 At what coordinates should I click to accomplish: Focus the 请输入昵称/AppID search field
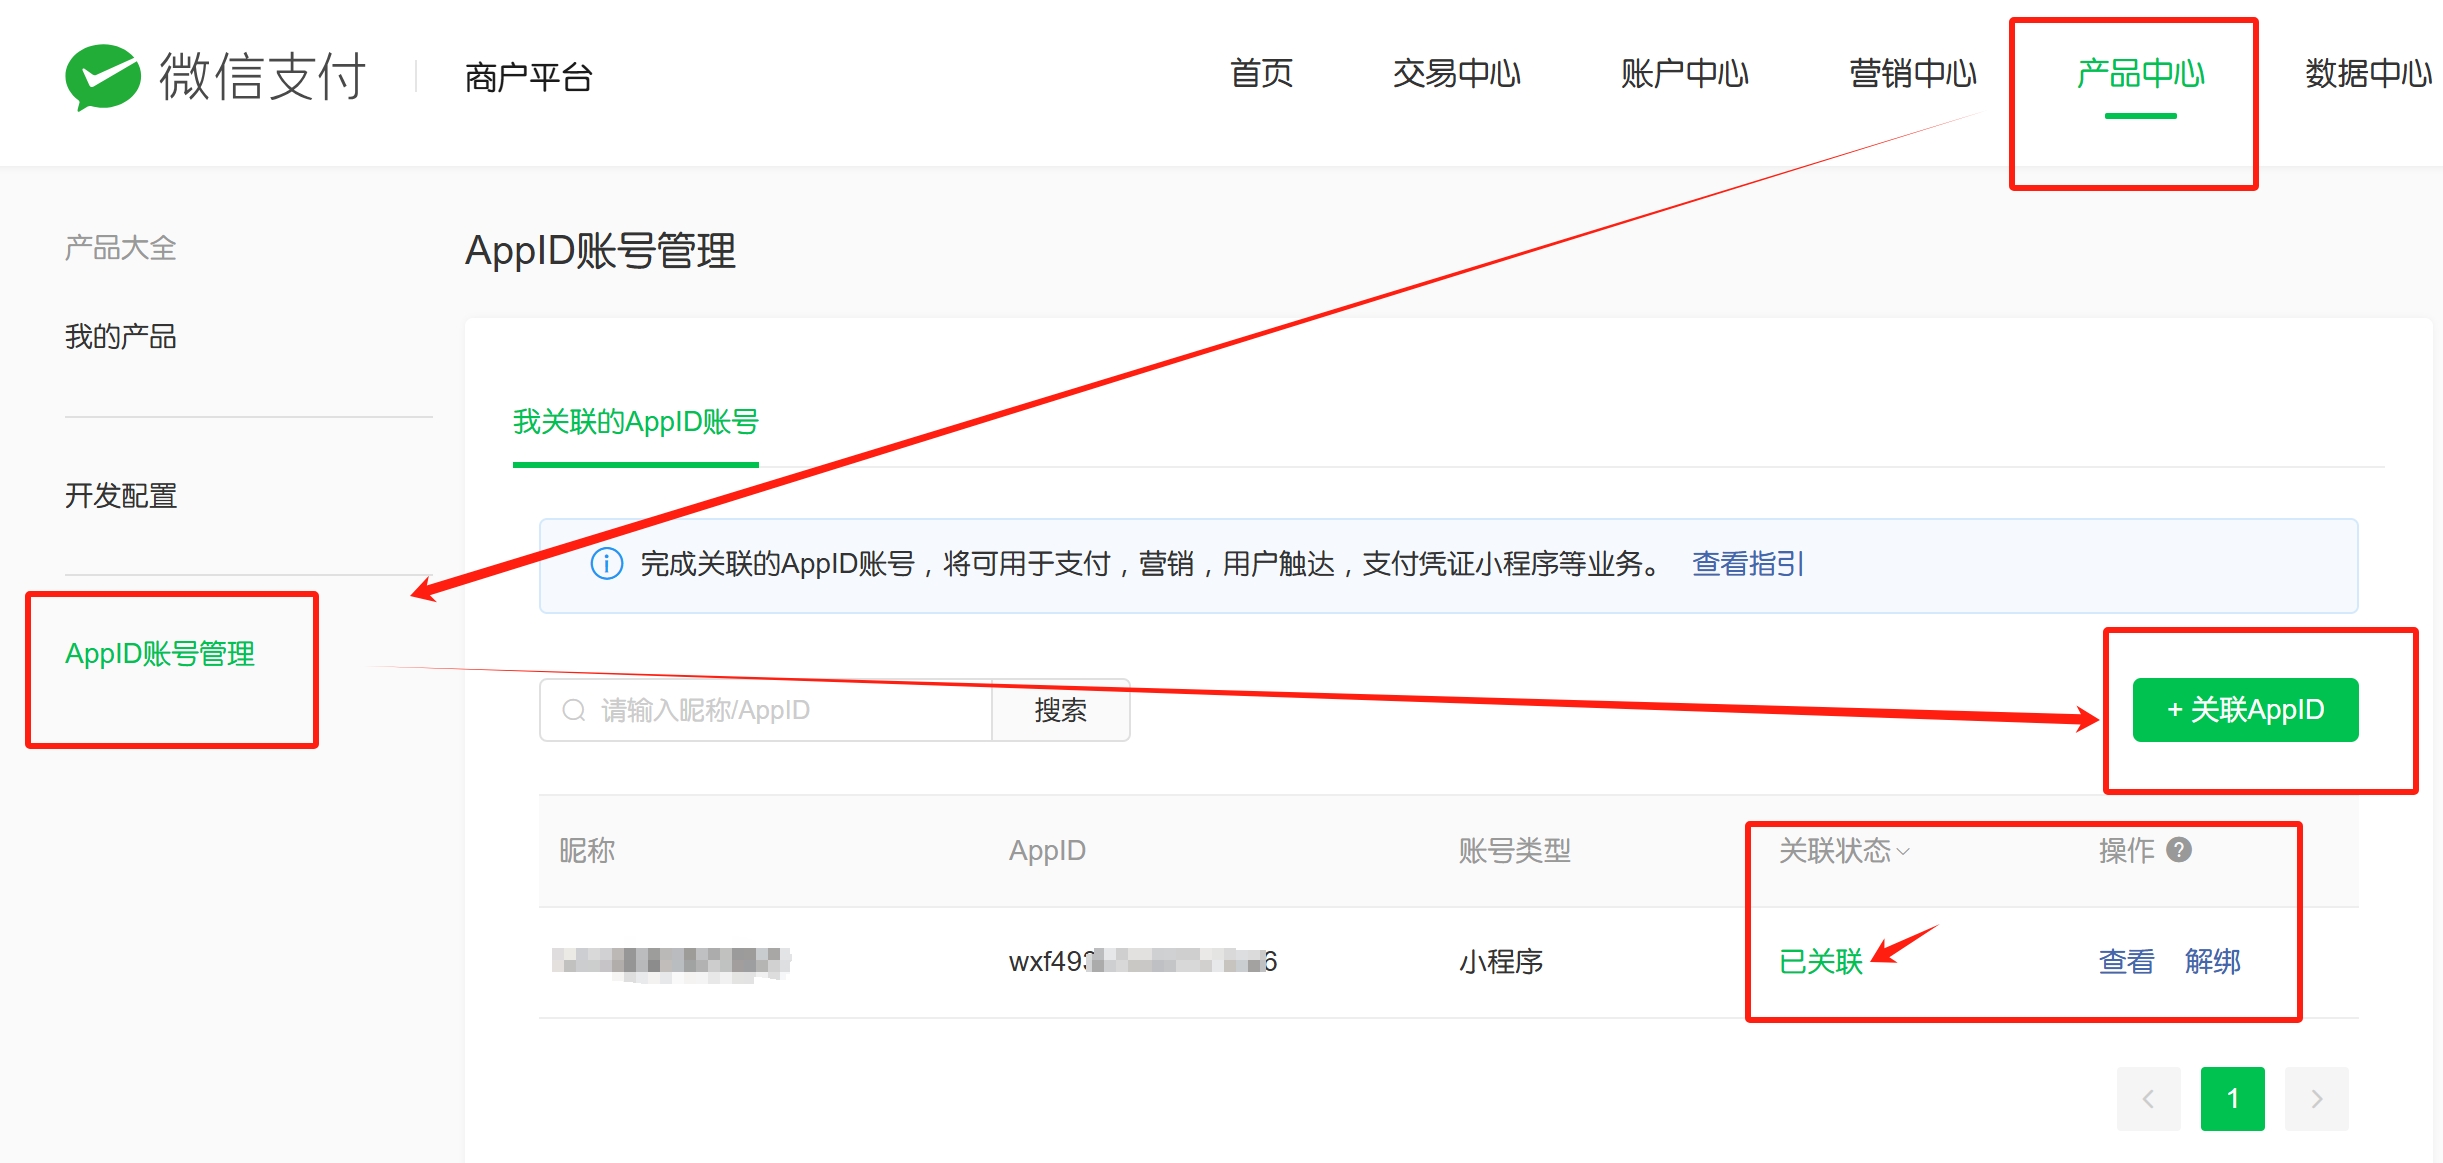tap(765, 710)
